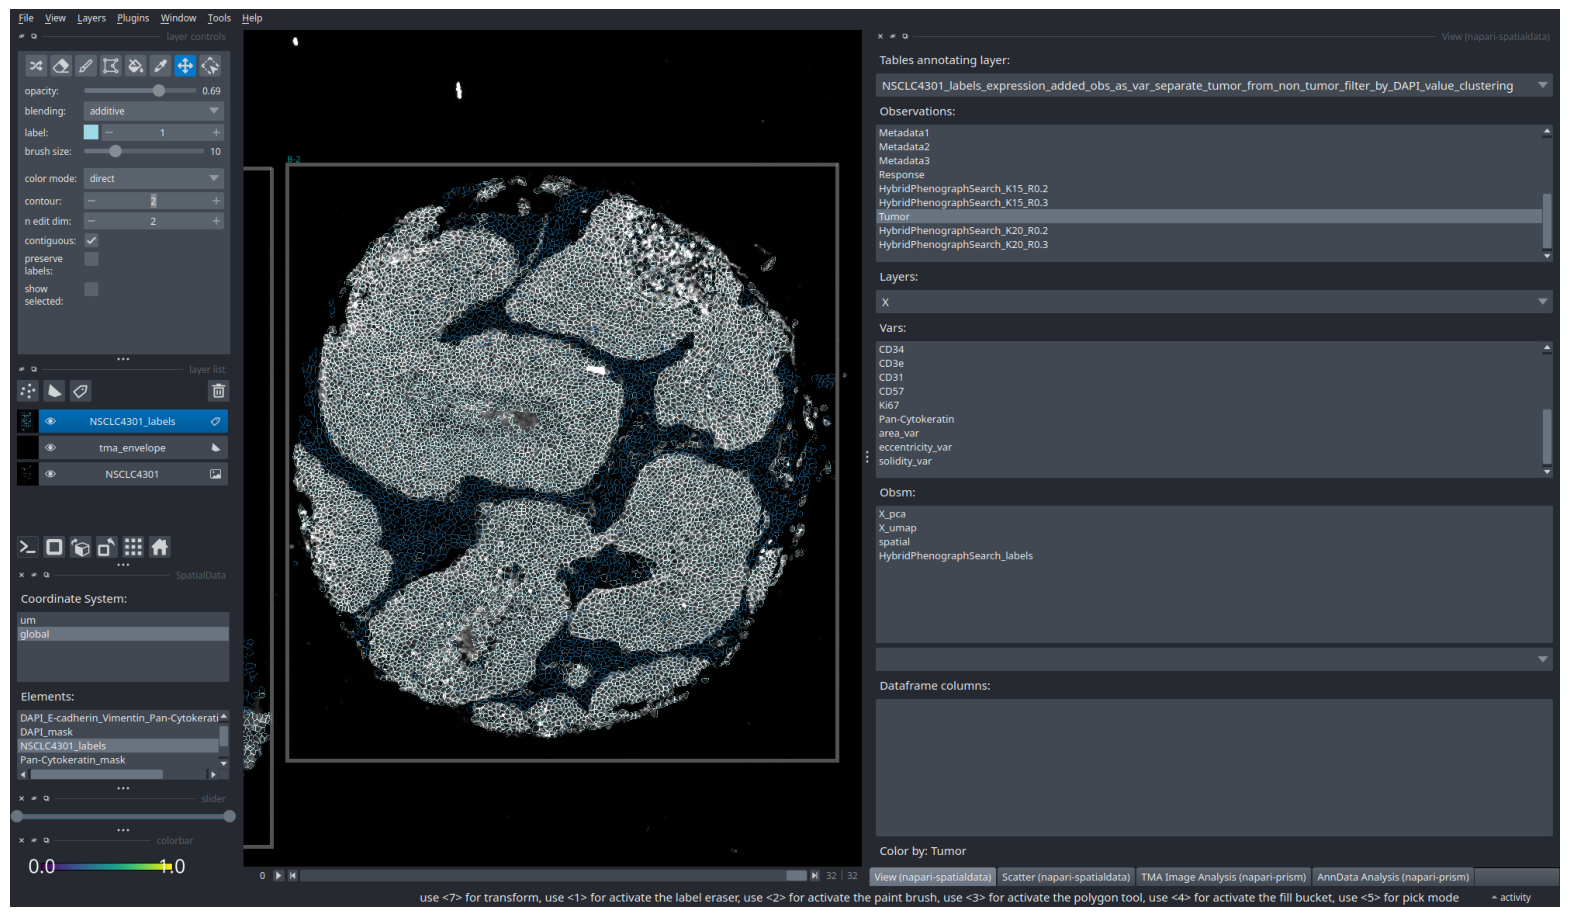Image resolution: width=1570 pixels, height=917 pixels.
Task: Enable the preserve labels checkbox
Action: 91,259
